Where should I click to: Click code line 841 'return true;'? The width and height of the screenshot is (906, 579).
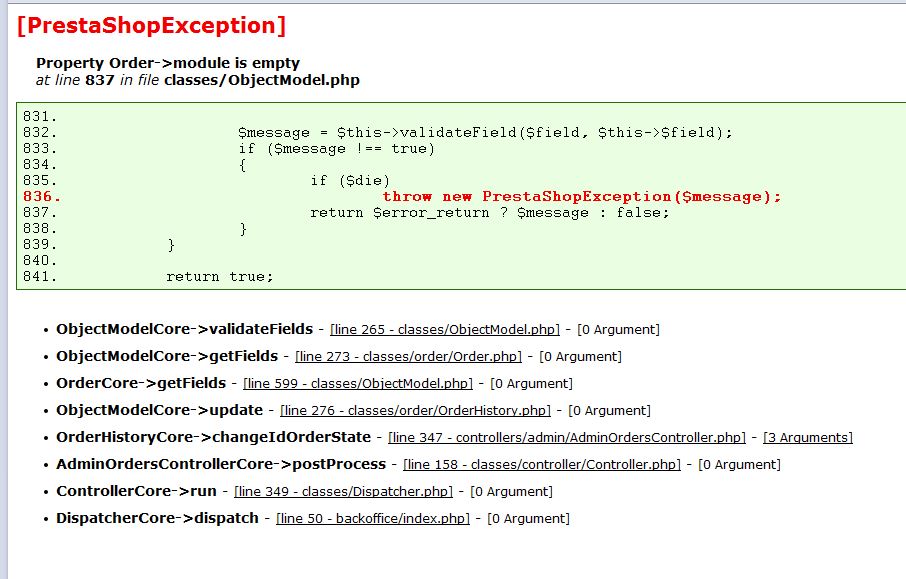[220, 276]
